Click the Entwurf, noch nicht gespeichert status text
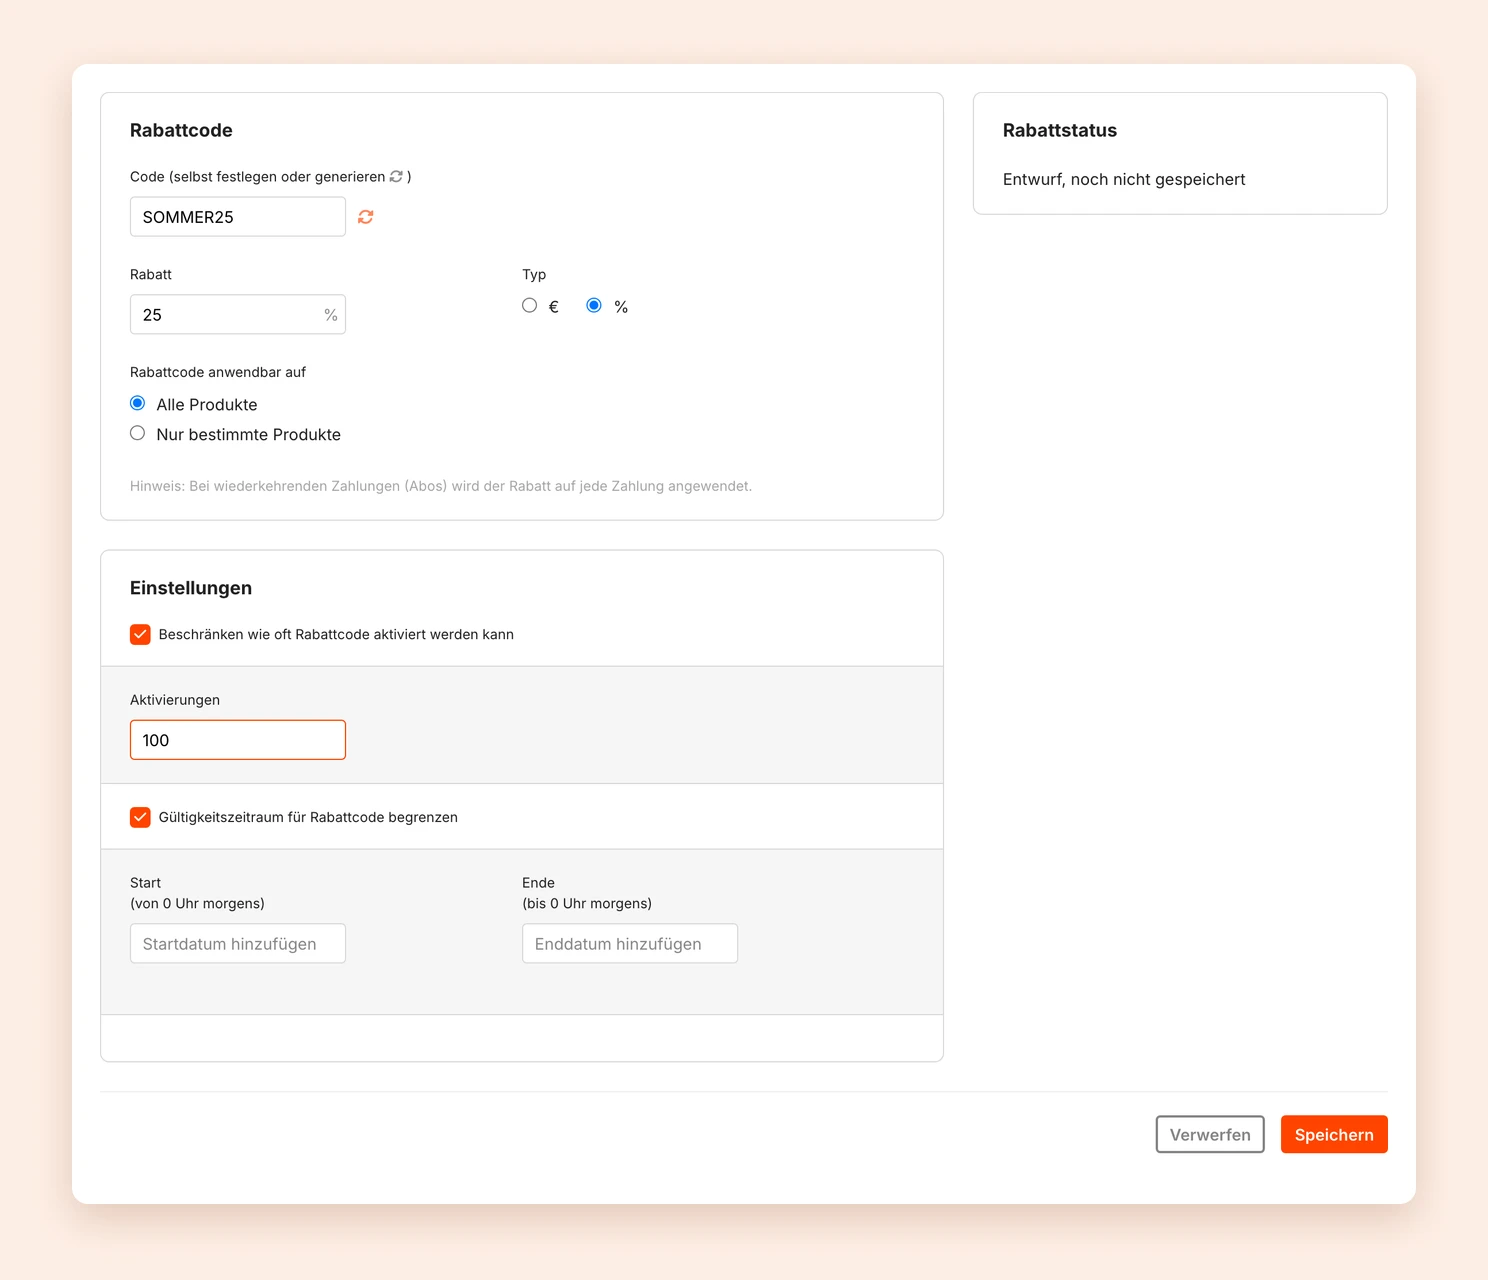The height and width of the screenshot is (1280, 1488). pos(1124,180)
